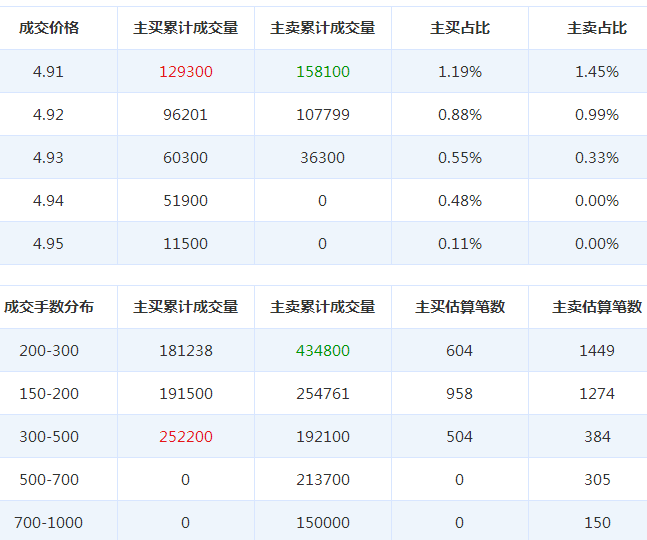The height and width of the screenshot is (540, 647).
Task: Select the 305 cell
Action: [597, 479]
